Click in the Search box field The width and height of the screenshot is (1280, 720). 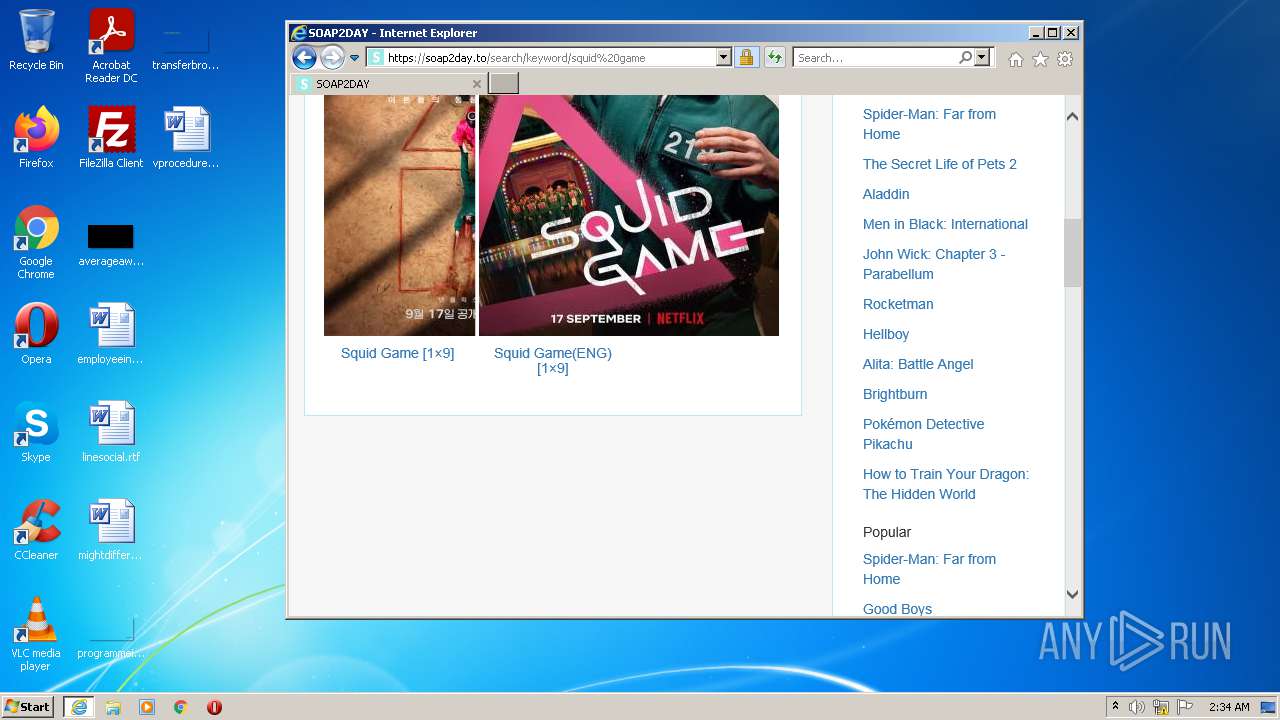(x=876, y=58)
